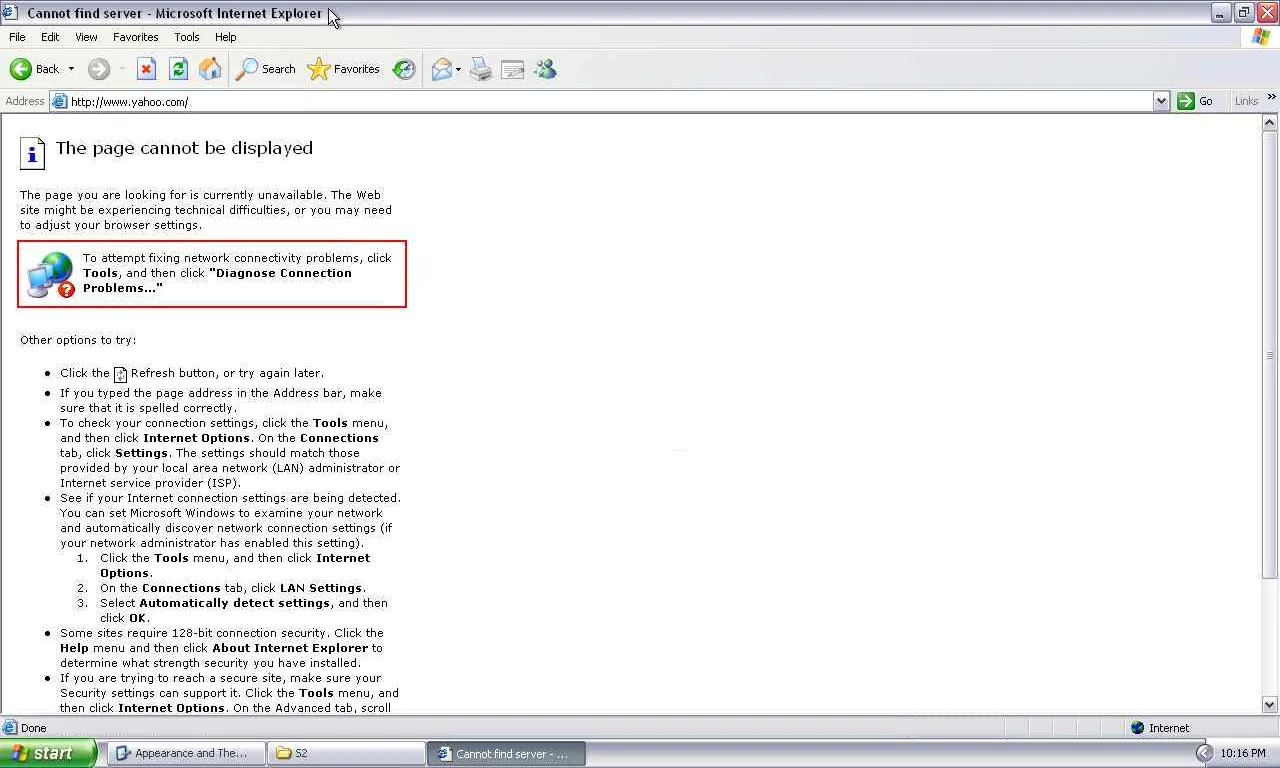Click the vertical scrollbar thumb
Screen dimensions: 1280x768
1270,354
